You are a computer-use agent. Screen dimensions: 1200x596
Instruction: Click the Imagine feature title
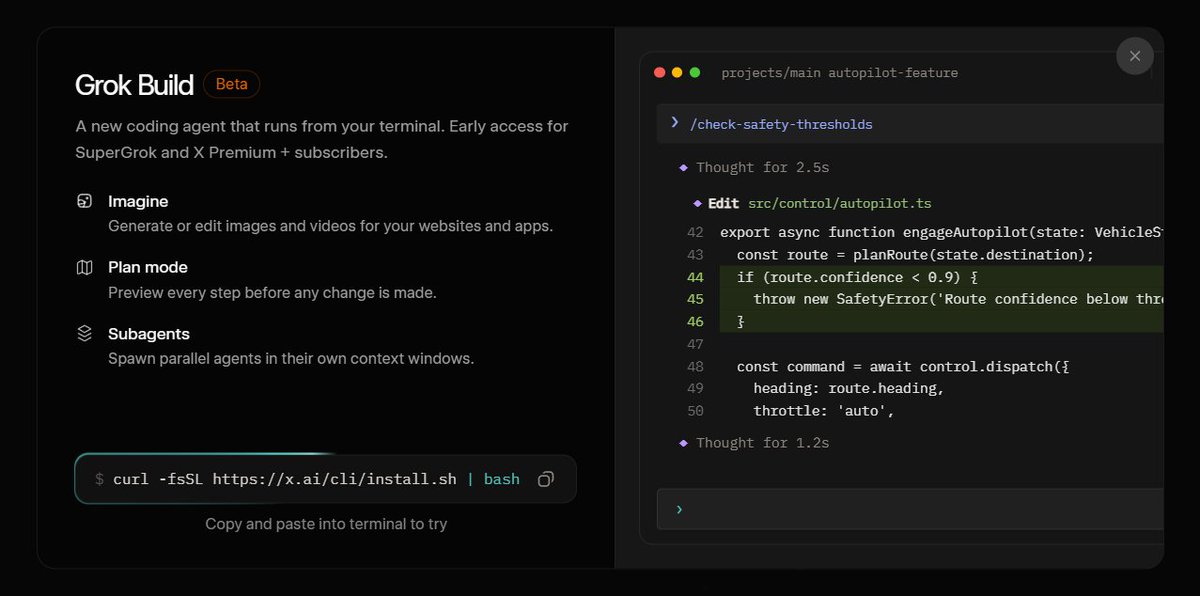pos(138,201)
